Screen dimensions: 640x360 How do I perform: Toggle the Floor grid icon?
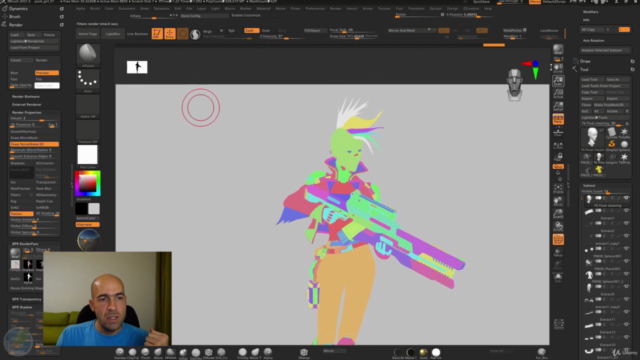point(558,132)
